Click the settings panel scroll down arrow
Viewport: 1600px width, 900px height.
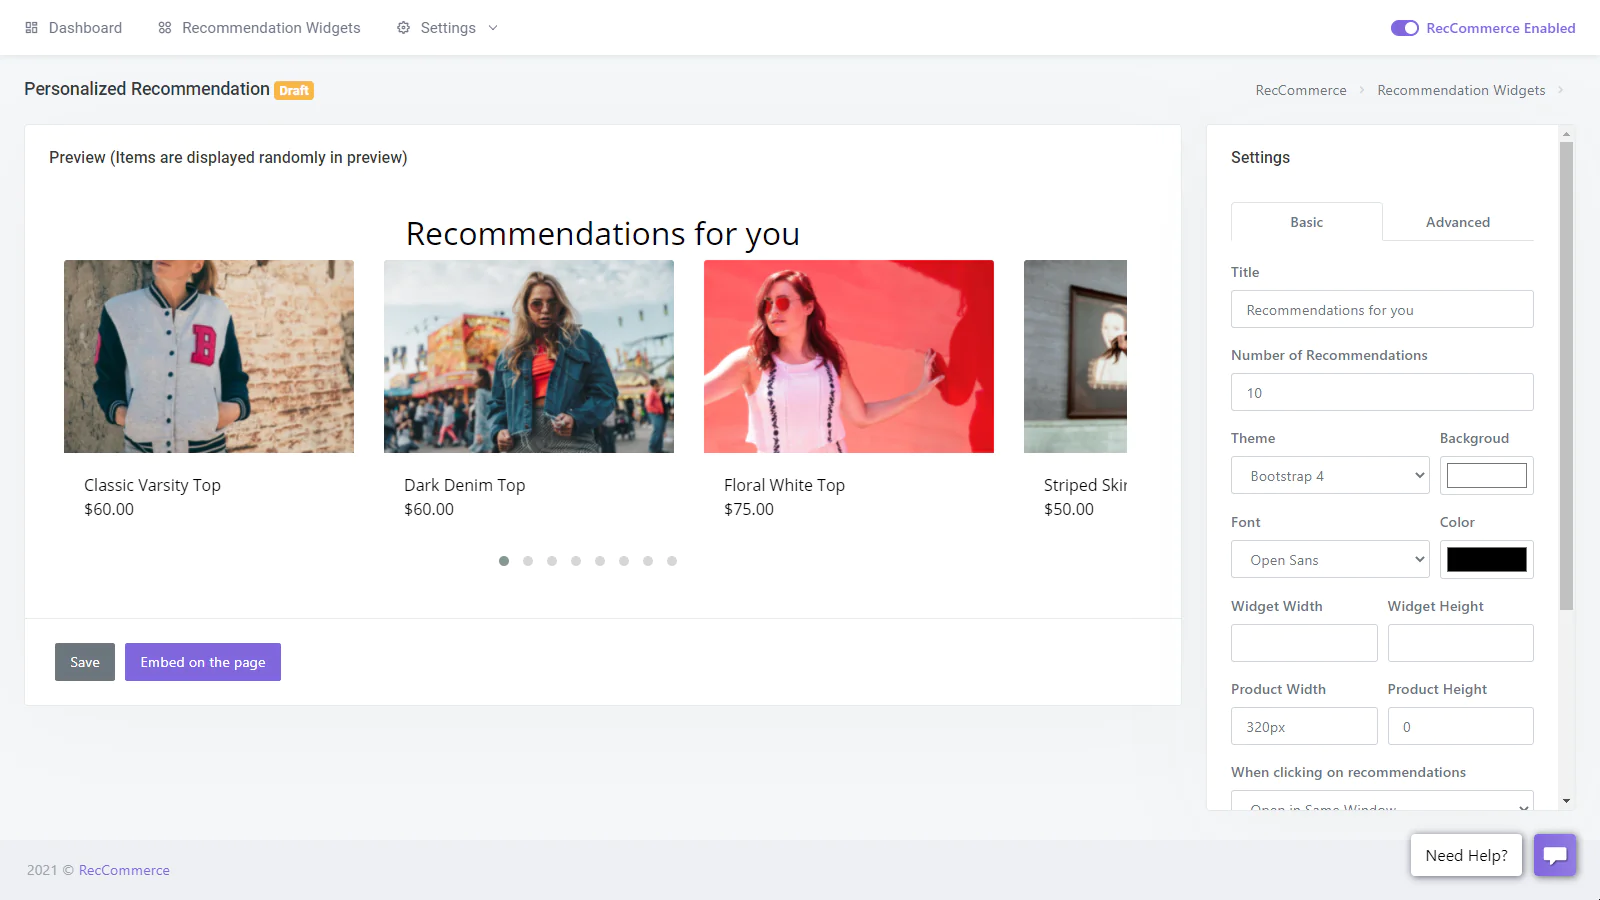[1566, 801]
